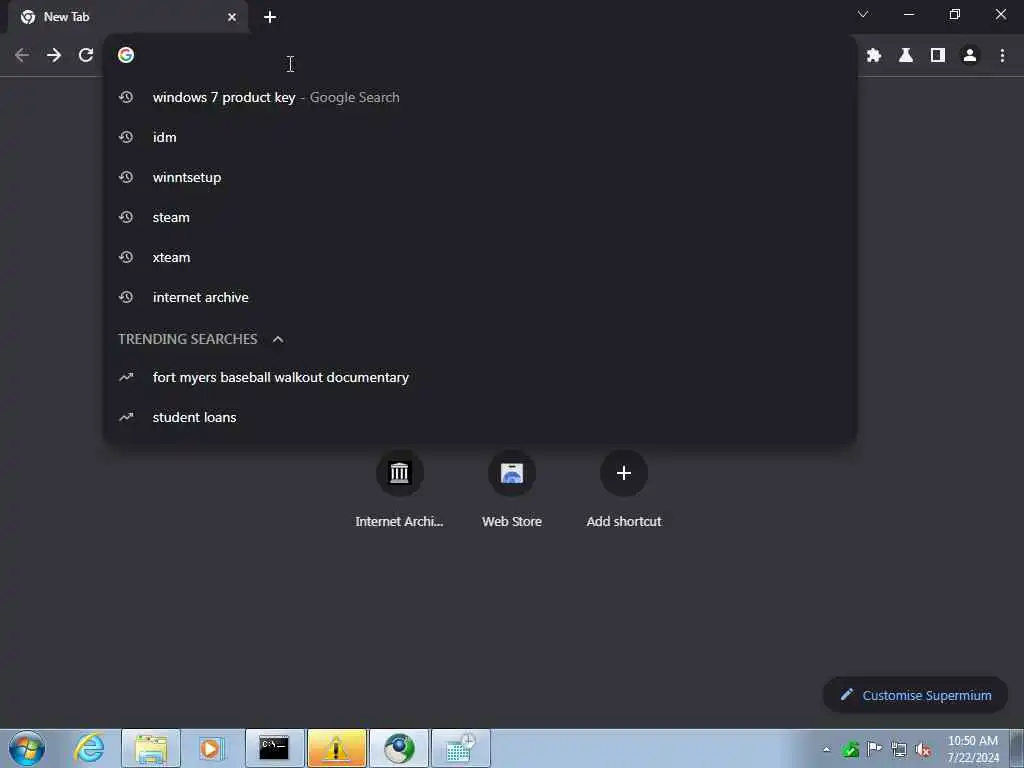Click history icon beside 'windows 7 product key'
The height and width of the screenshot is (768, 1024).
(x=126, y=97)
